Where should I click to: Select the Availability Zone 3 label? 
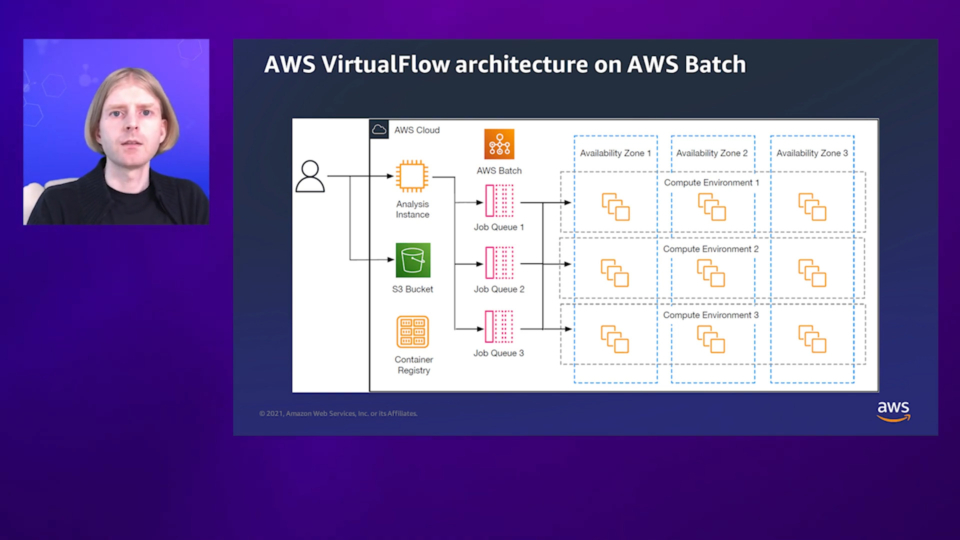(x=812, y=153)
